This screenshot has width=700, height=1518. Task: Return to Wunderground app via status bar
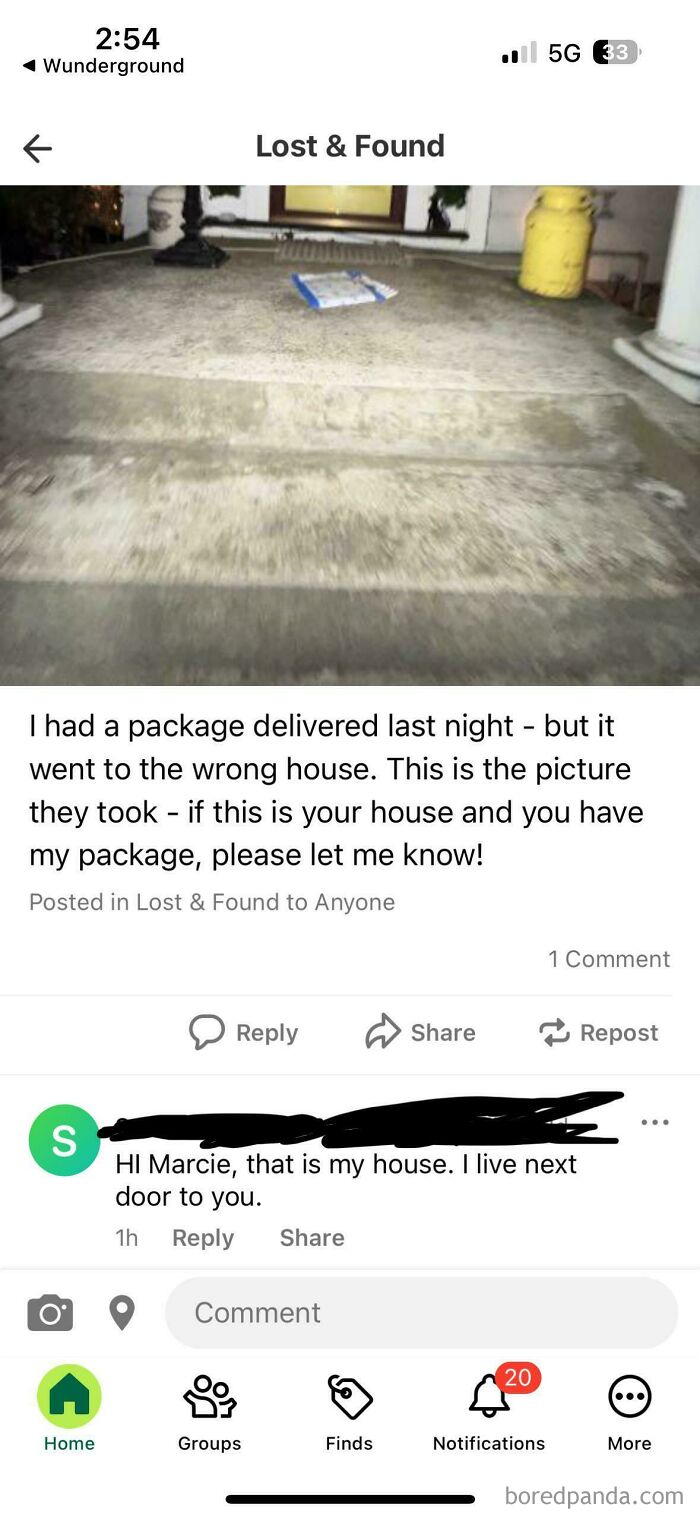[x=103, y=66]
